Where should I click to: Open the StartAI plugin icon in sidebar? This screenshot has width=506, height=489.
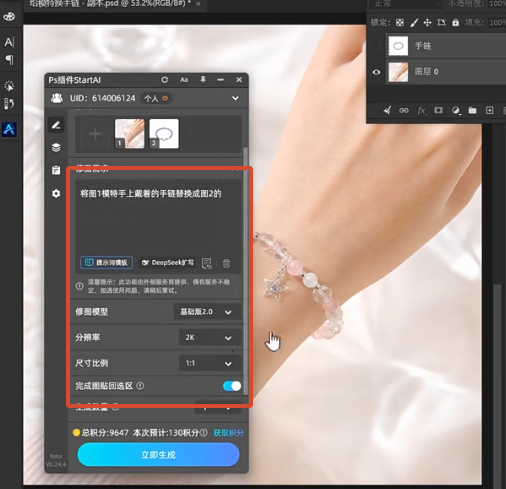[x=9, y=129]
